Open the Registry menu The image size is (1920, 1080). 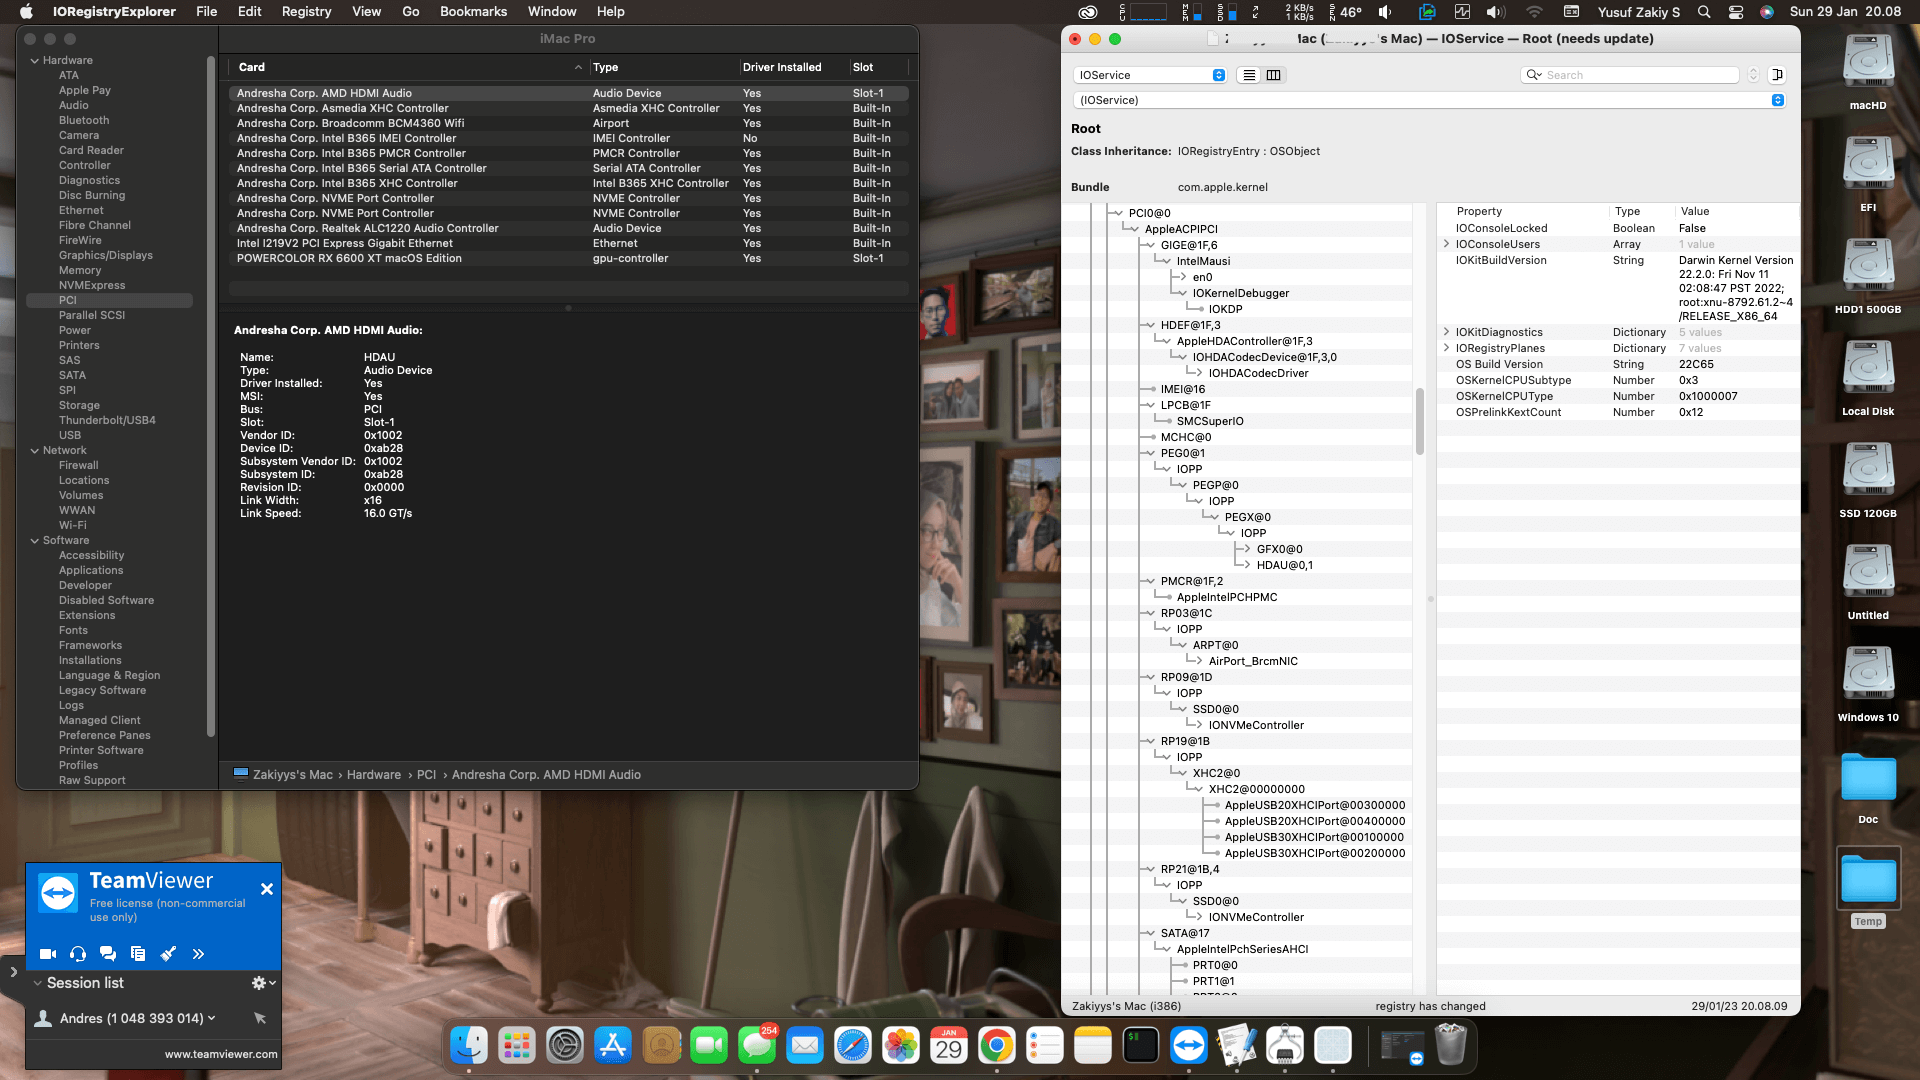[x=306, y=12]
